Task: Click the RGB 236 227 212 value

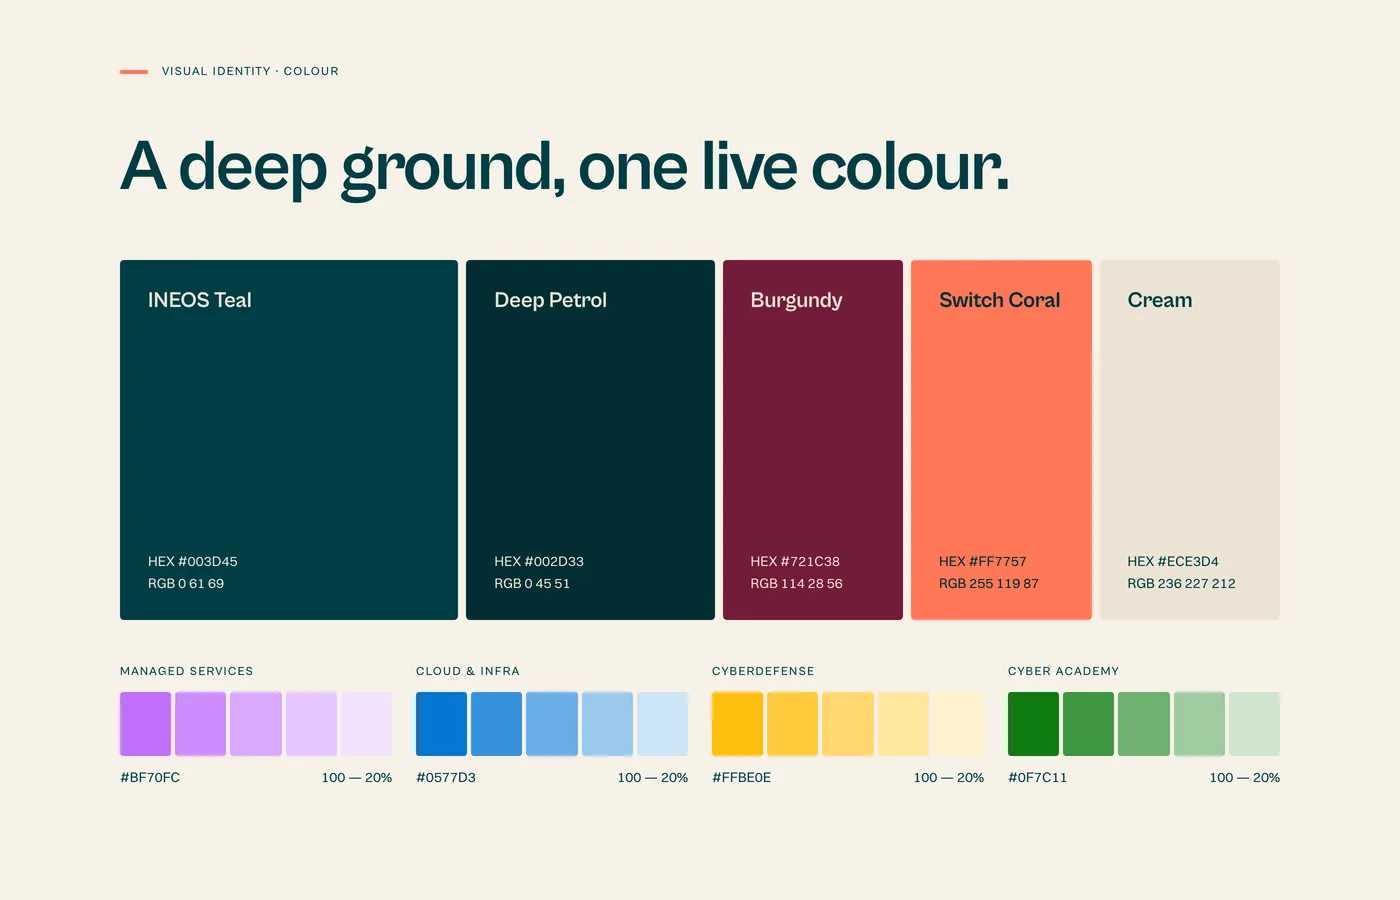Action: tap(1182, 583)
